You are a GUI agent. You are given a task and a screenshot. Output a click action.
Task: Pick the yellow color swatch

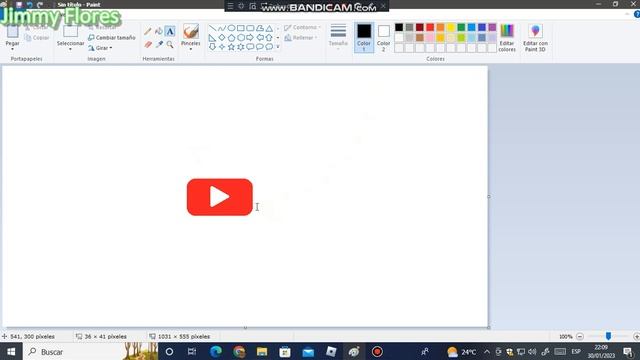(x=451, y=27)
